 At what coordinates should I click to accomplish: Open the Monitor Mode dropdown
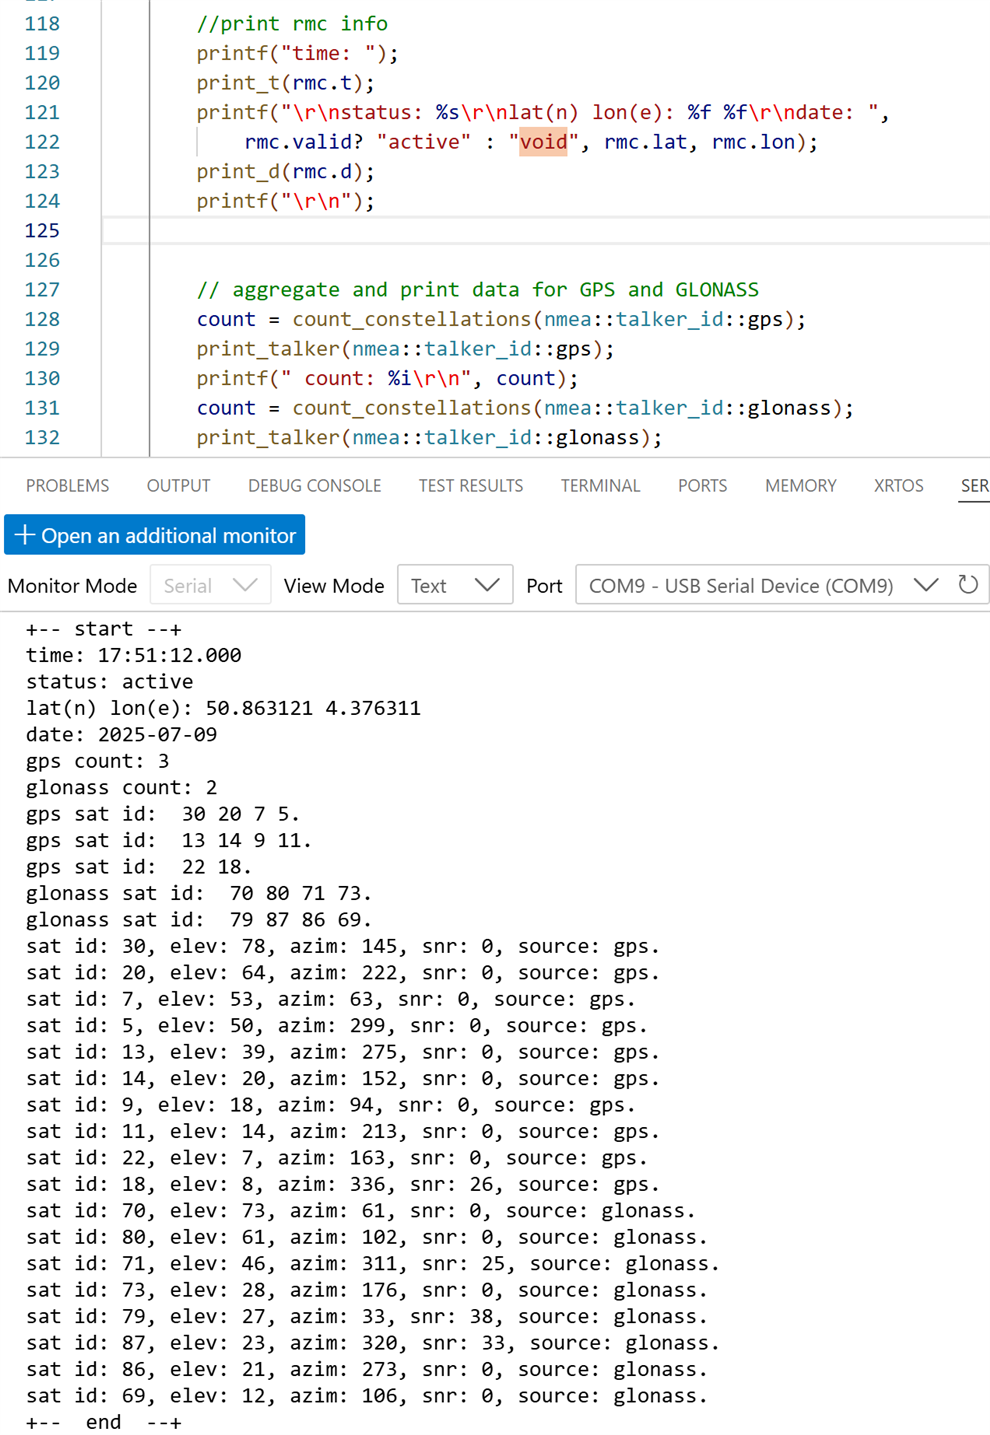(210, 586)
